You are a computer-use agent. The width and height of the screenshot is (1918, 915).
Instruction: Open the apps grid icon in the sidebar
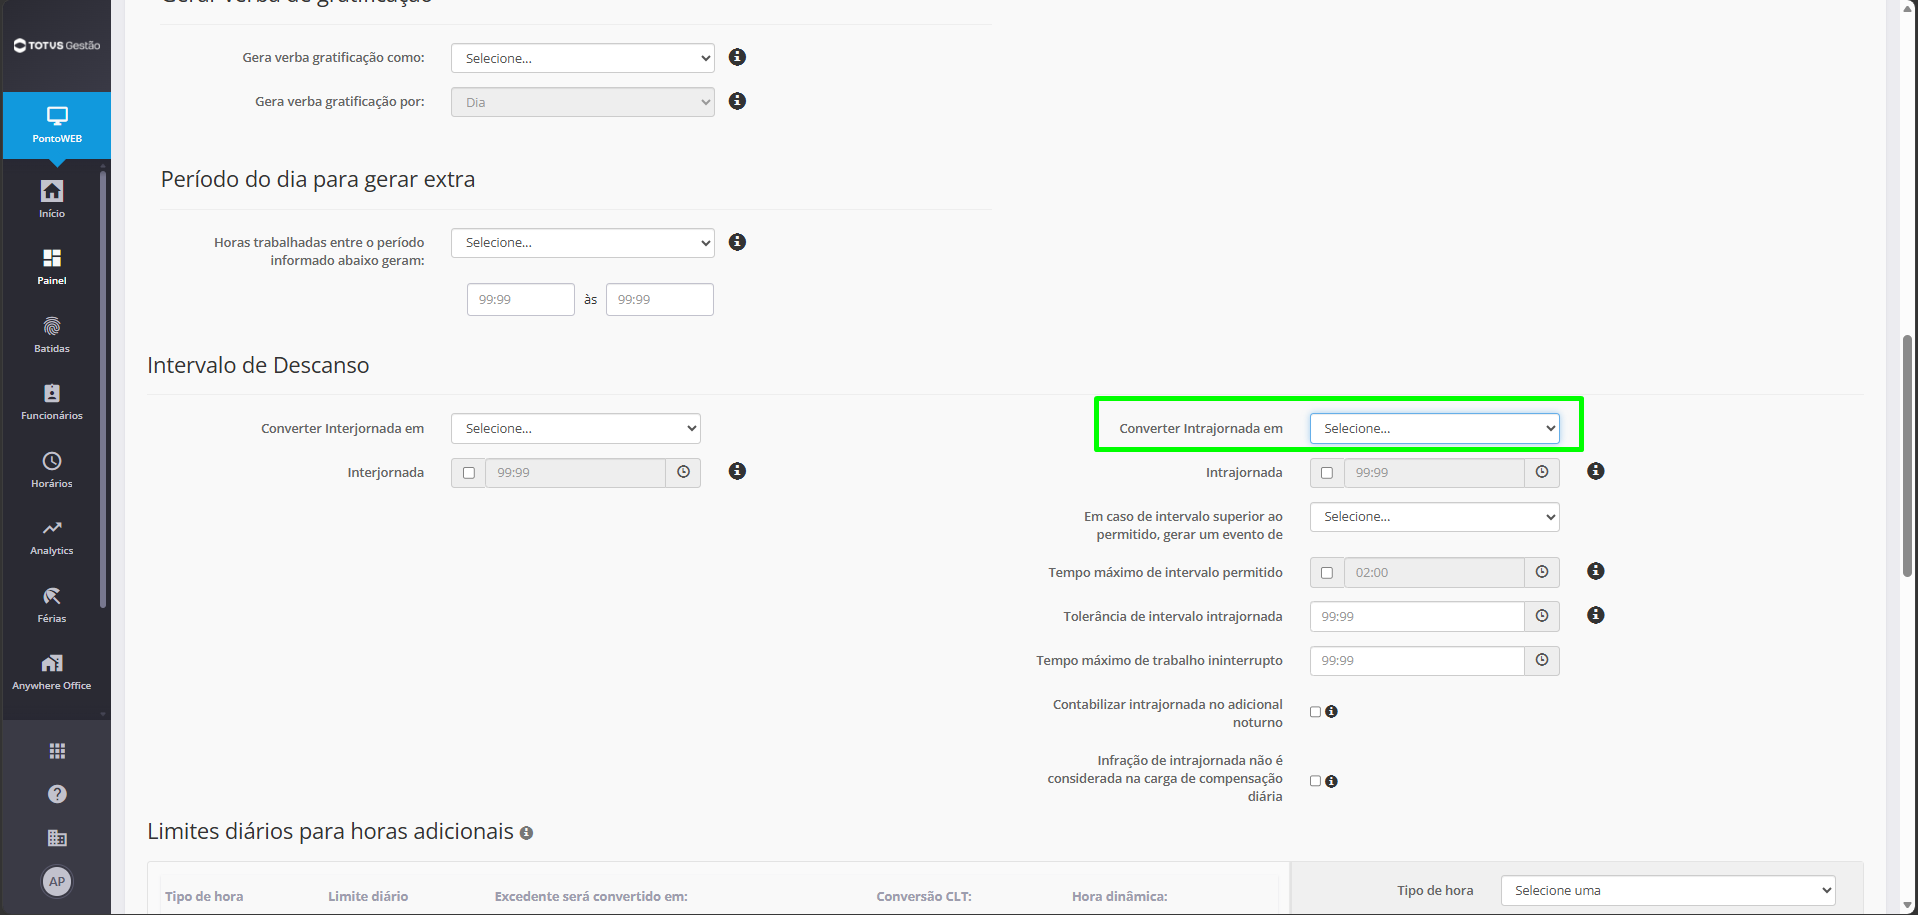[x=57, y=751]
